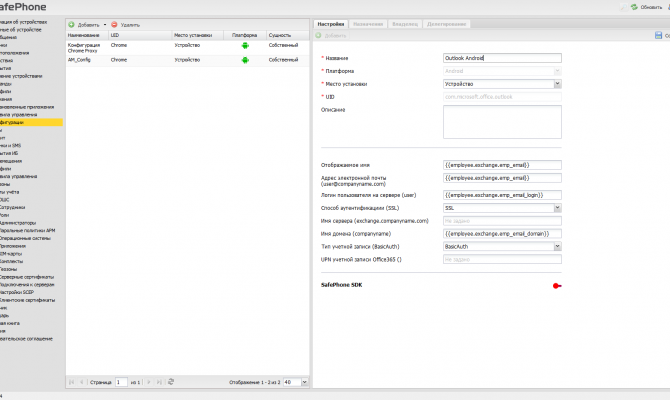Sort by the Сущность column header
The width and height of the screenshot is (670, 400).
coord(288,35)
